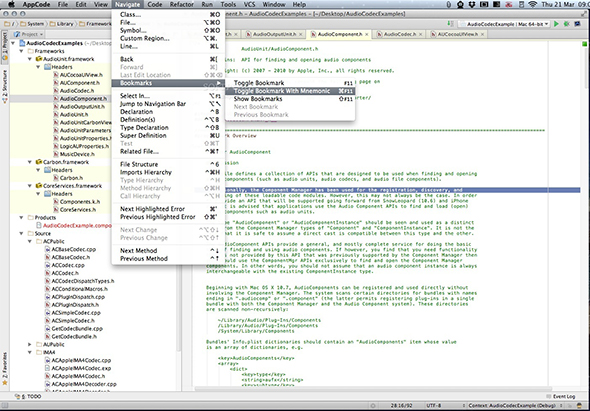This screenshot has height=411, width=590.
Task: Collapse the ACPublic folder
Action: pyautogui.click(x=30, y=241)
